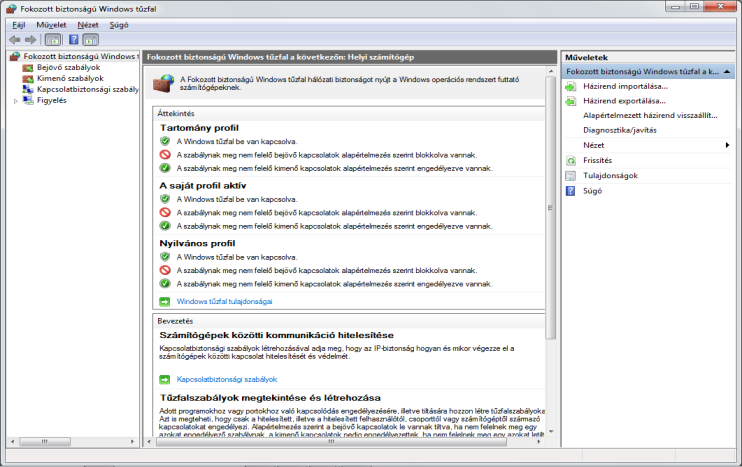Click tree pane horizontal scrollbar thumb

[x=44, y=441]
